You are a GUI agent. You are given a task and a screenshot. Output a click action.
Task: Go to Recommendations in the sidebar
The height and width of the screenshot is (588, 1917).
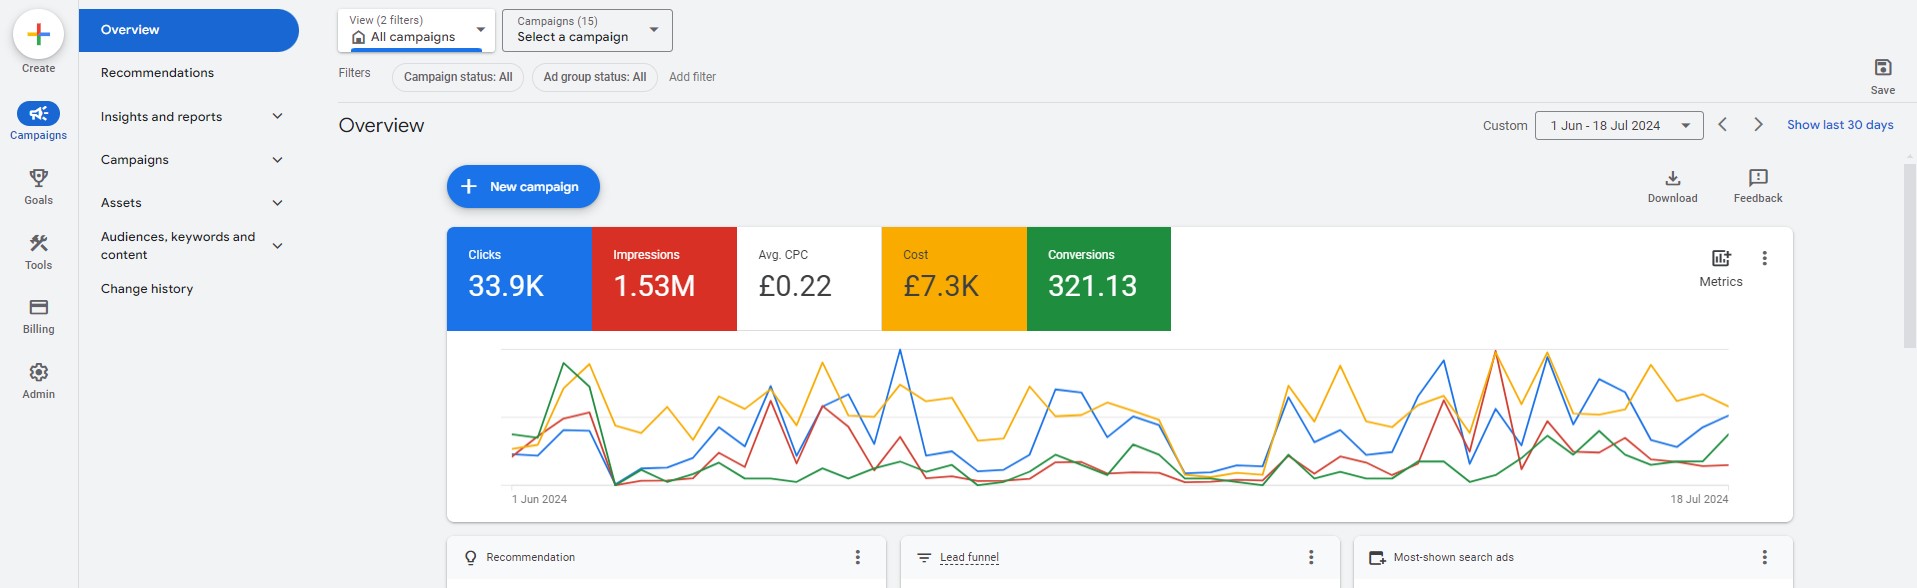point(157,73)
